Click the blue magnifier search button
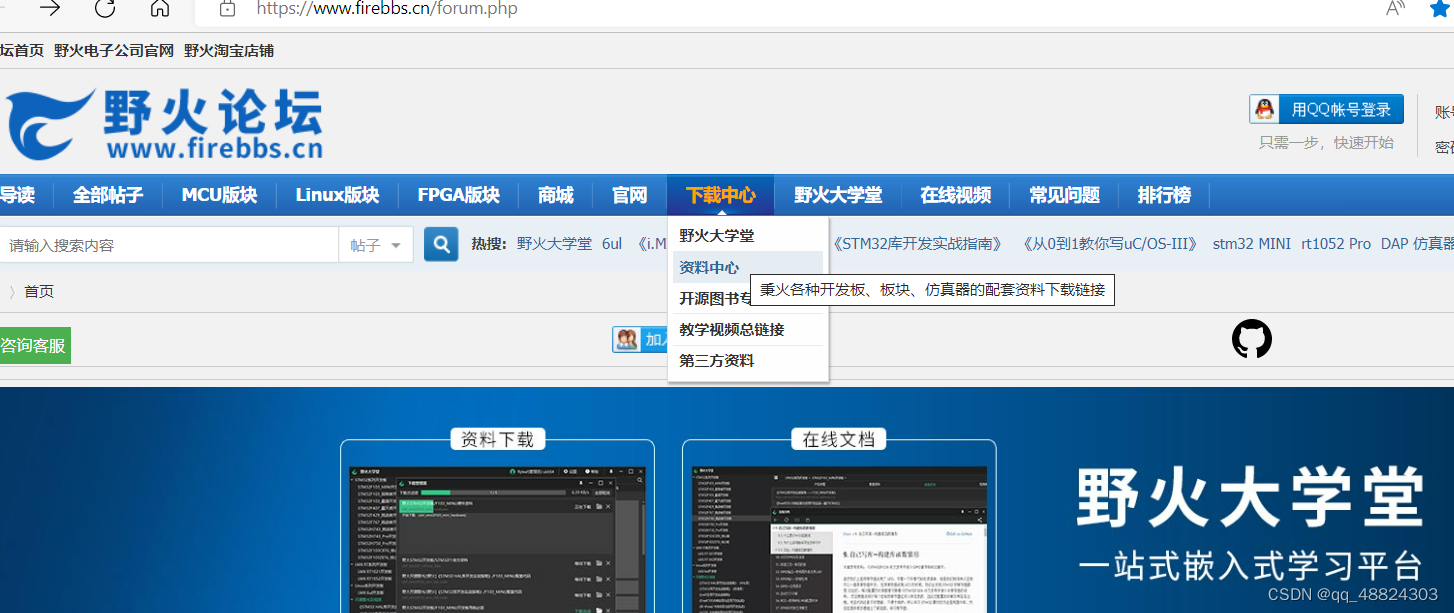The image size is (1454, 613). click(x=441, y=244)
